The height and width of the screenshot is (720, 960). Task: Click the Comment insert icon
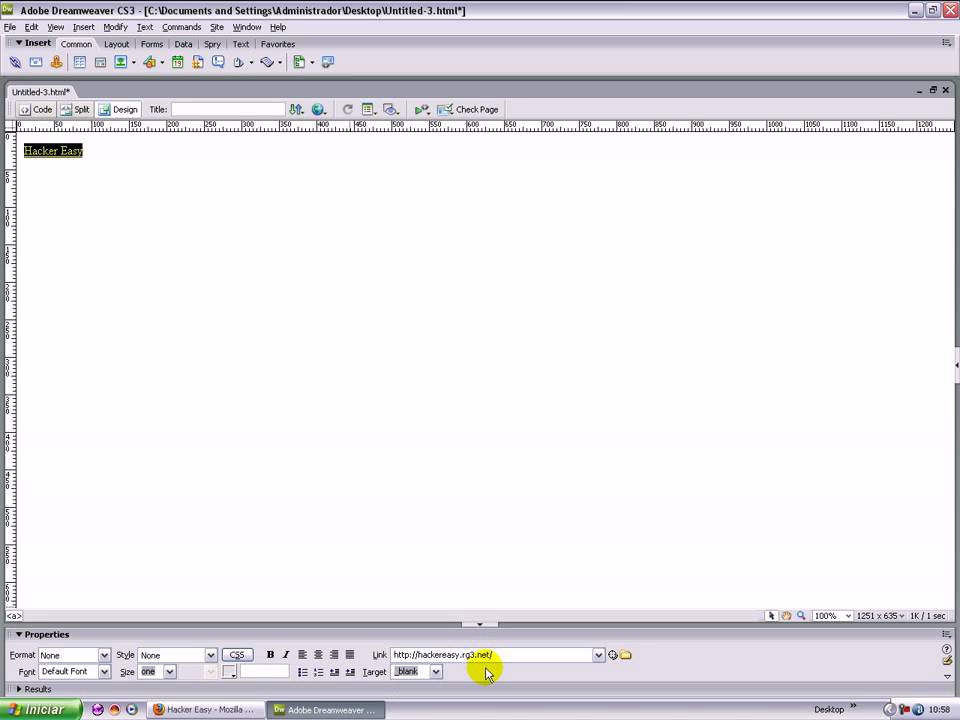(218, 62)
